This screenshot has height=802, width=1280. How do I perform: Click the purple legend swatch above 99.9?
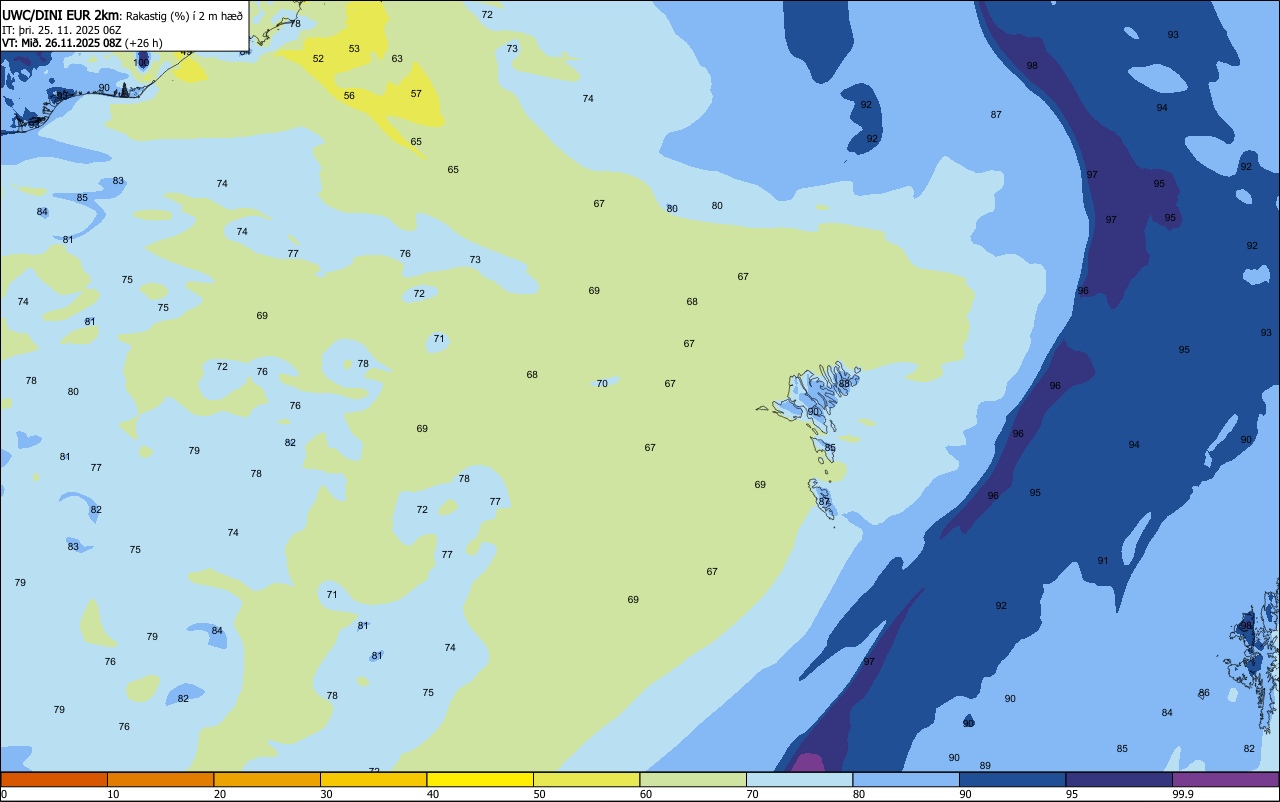[x=1225, y=779]
